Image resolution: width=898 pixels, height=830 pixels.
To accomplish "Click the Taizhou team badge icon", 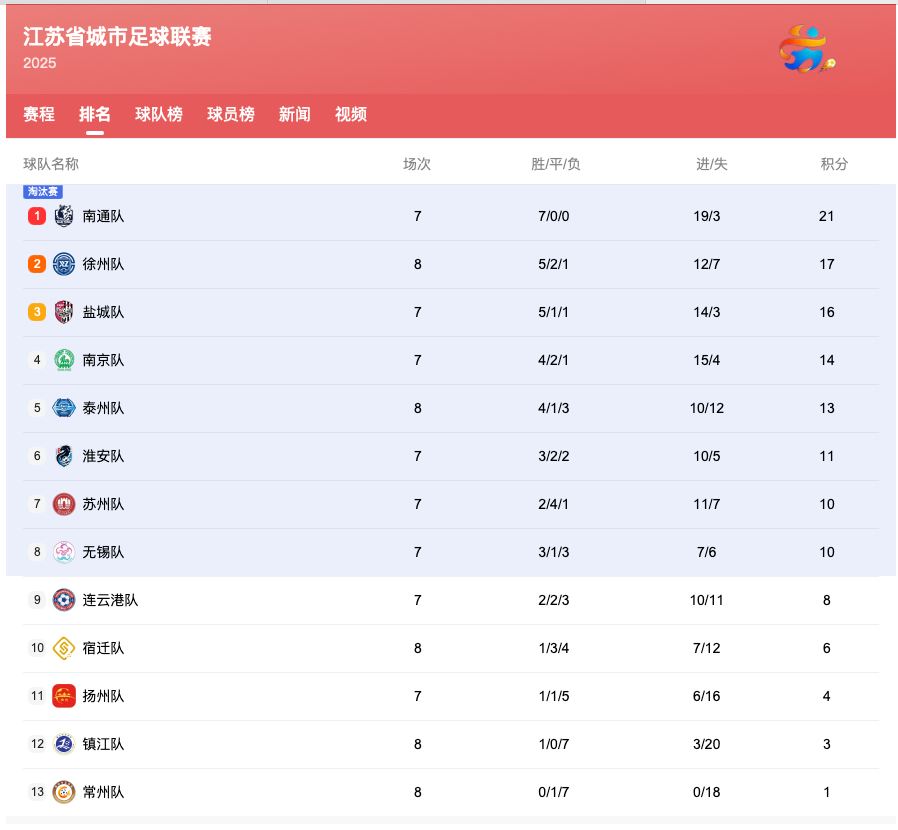I will (x=64, y=408).
